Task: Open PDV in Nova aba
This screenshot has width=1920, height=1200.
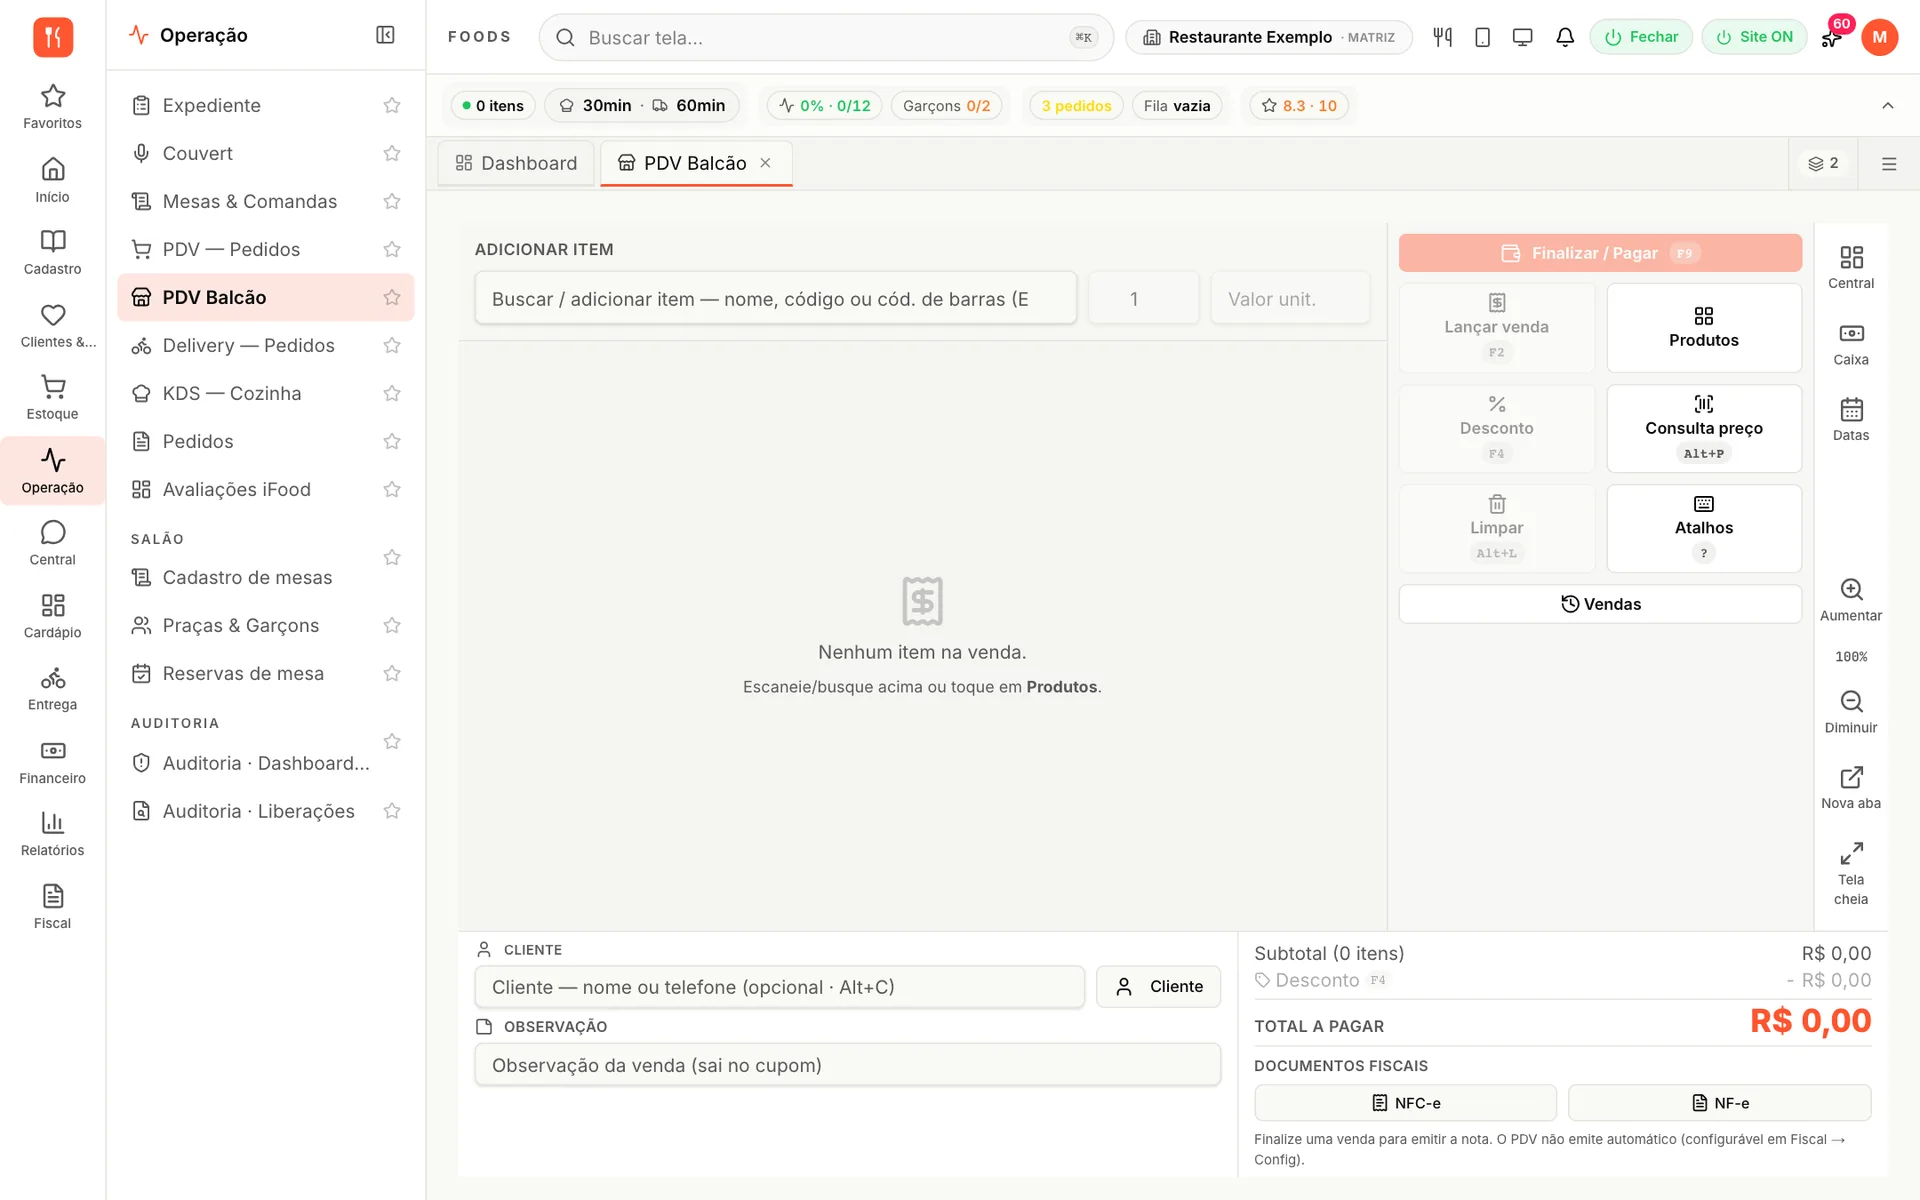Action: tap(1851, 788)
